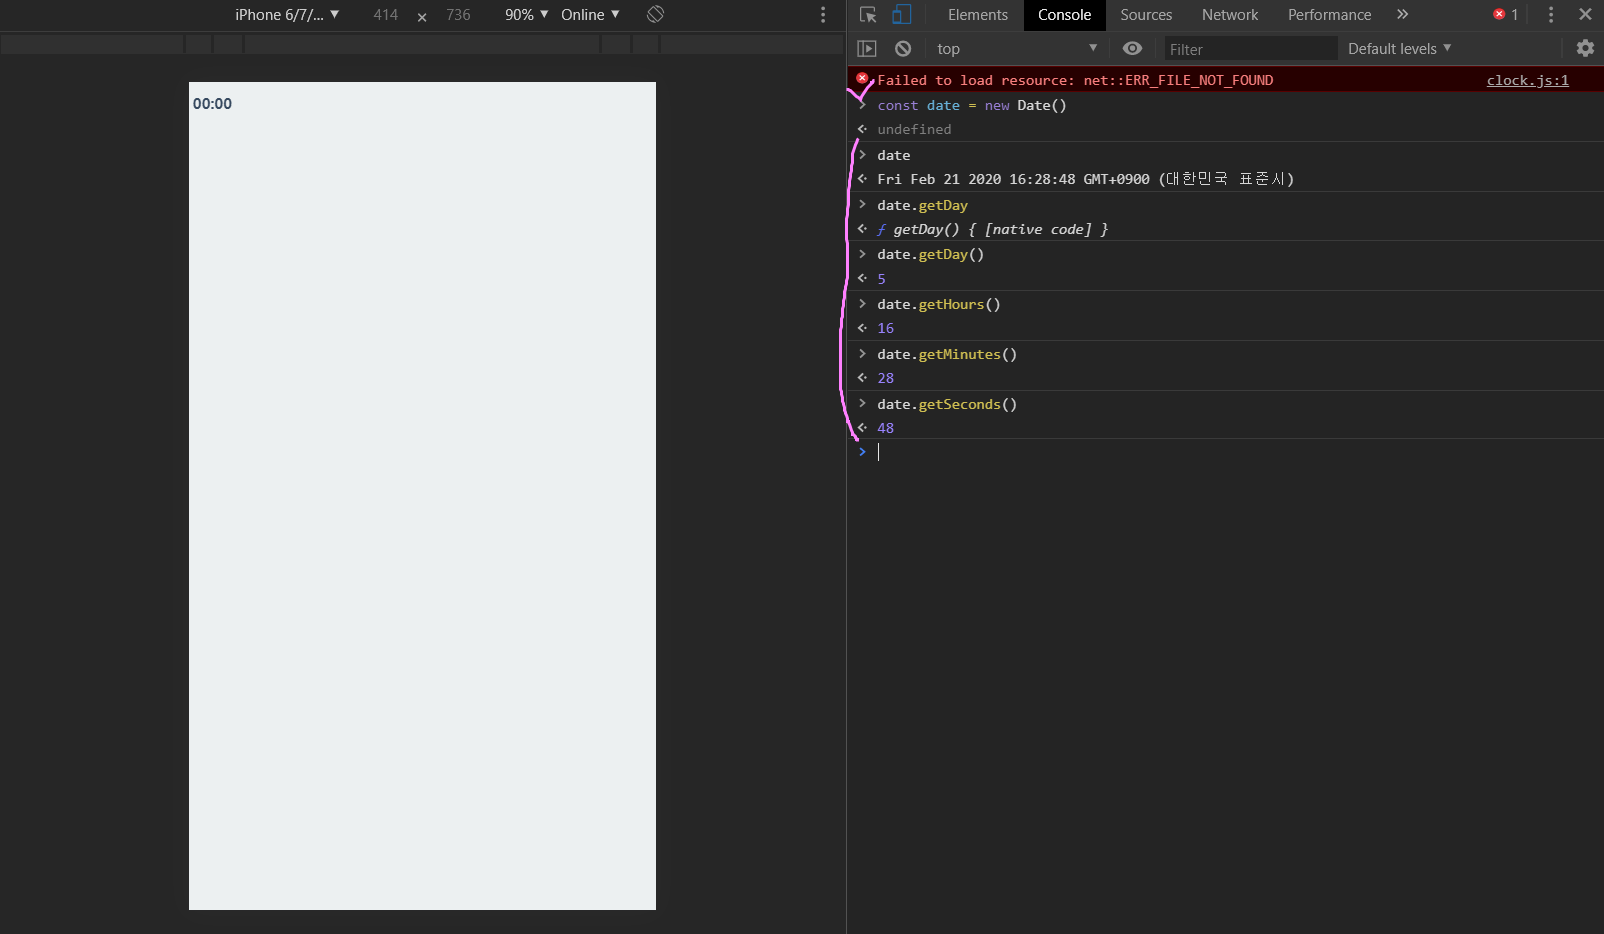
Task: Click the output value 48
Action: pos(885,428)
